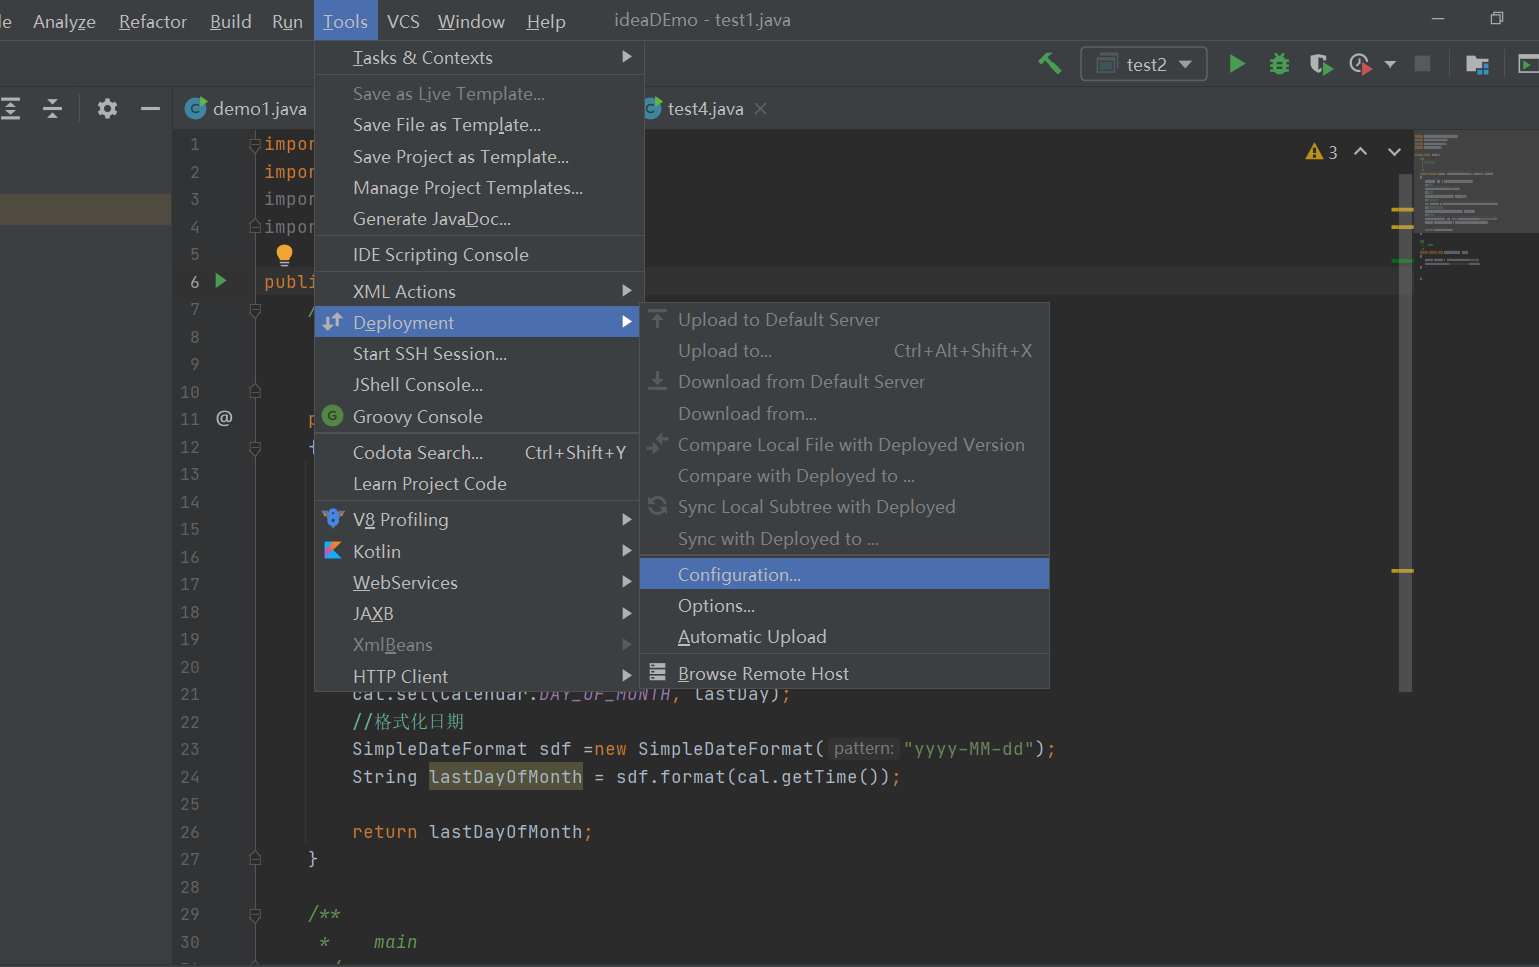This screenshot has height=967, width=1539.
Task: Expand V8 Profiling submenu
Action: tap(477, 520)
